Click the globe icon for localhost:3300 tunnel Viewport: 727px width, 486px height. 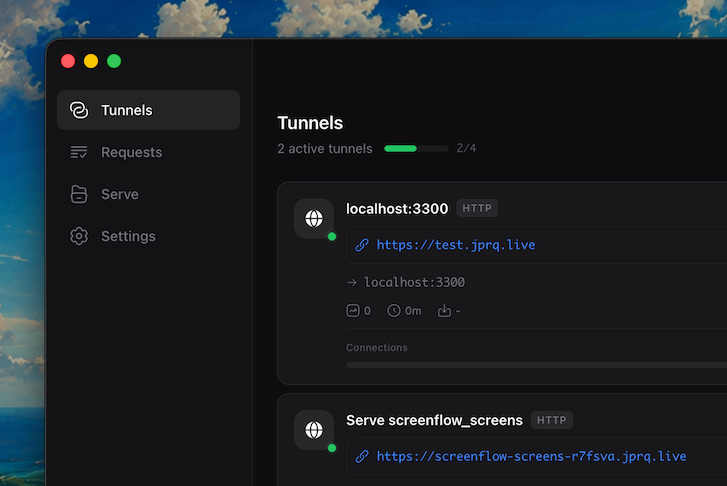(x=314, y=218)
